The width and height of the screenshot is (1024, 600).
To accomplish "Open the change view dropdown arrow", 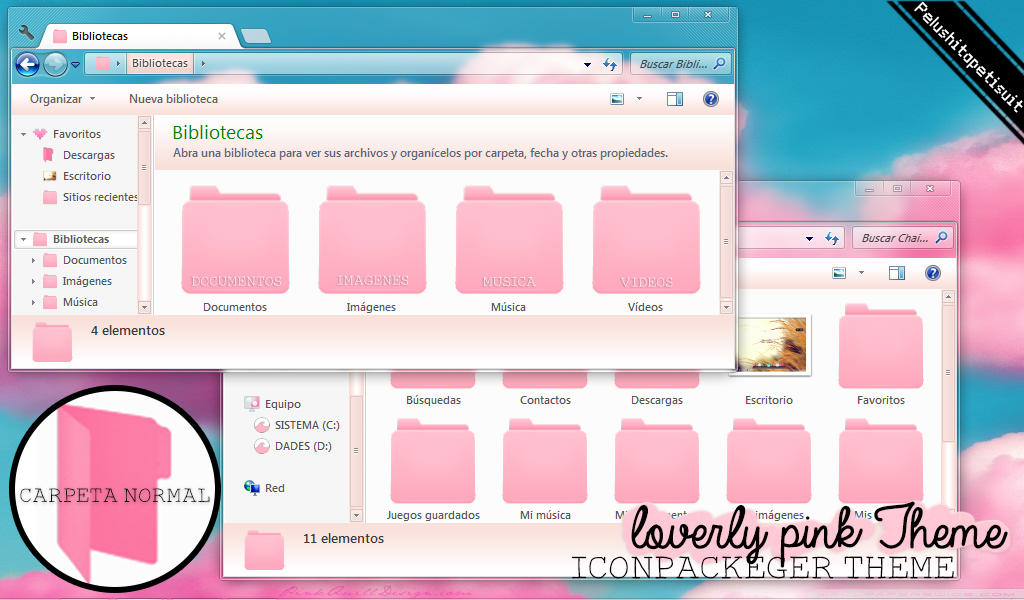I will (637, 98).
